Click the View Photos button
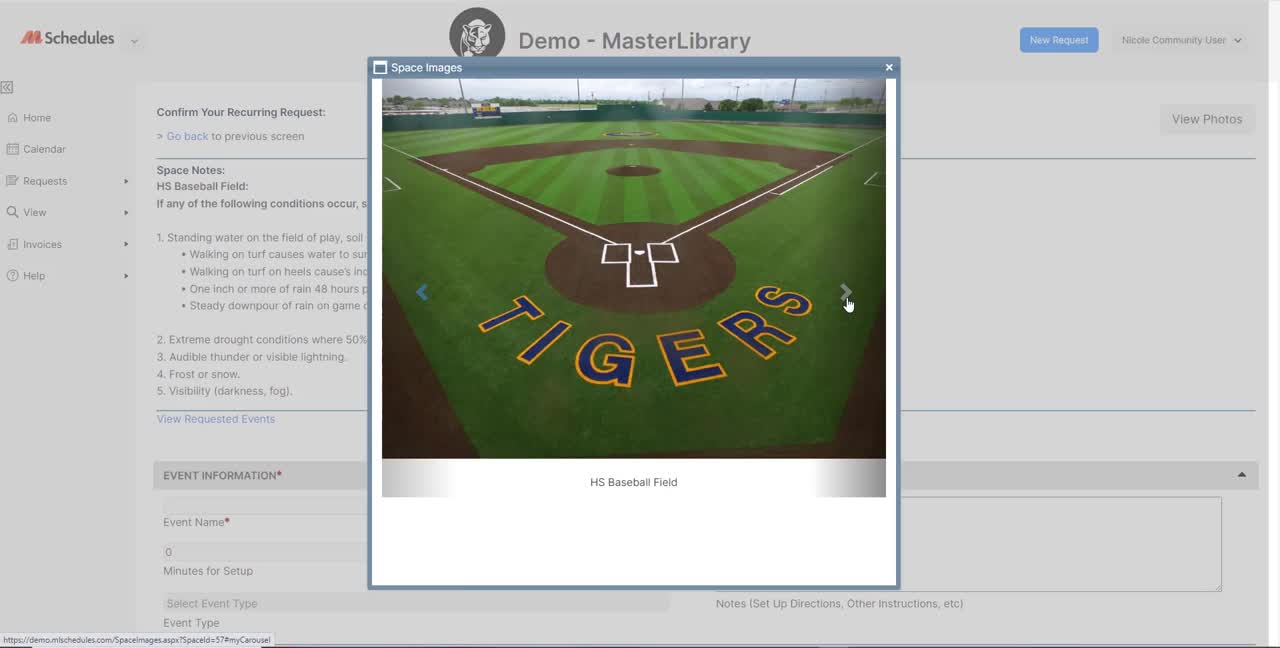 pyautogui.click(x=1206, y=119)
